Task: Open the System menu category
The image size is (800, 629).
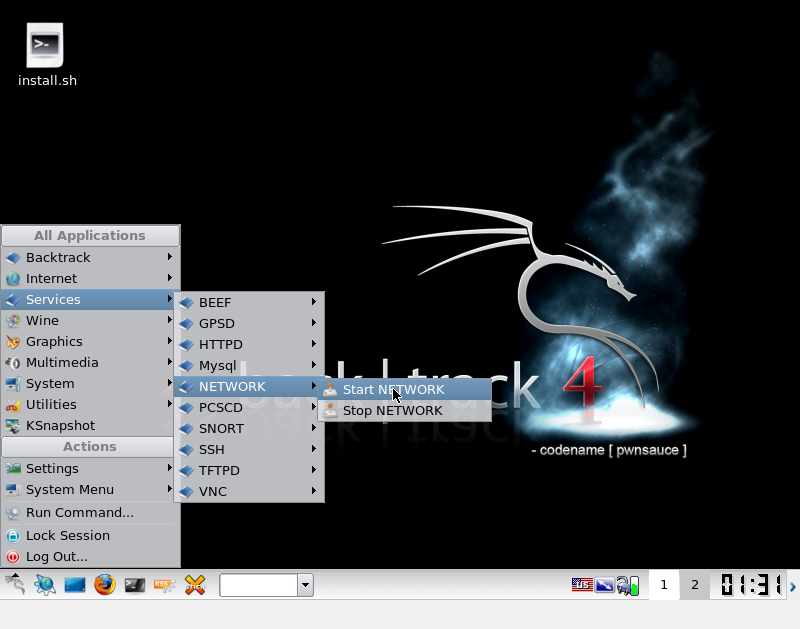Action: pyautogui.click(x=88, y=384)
